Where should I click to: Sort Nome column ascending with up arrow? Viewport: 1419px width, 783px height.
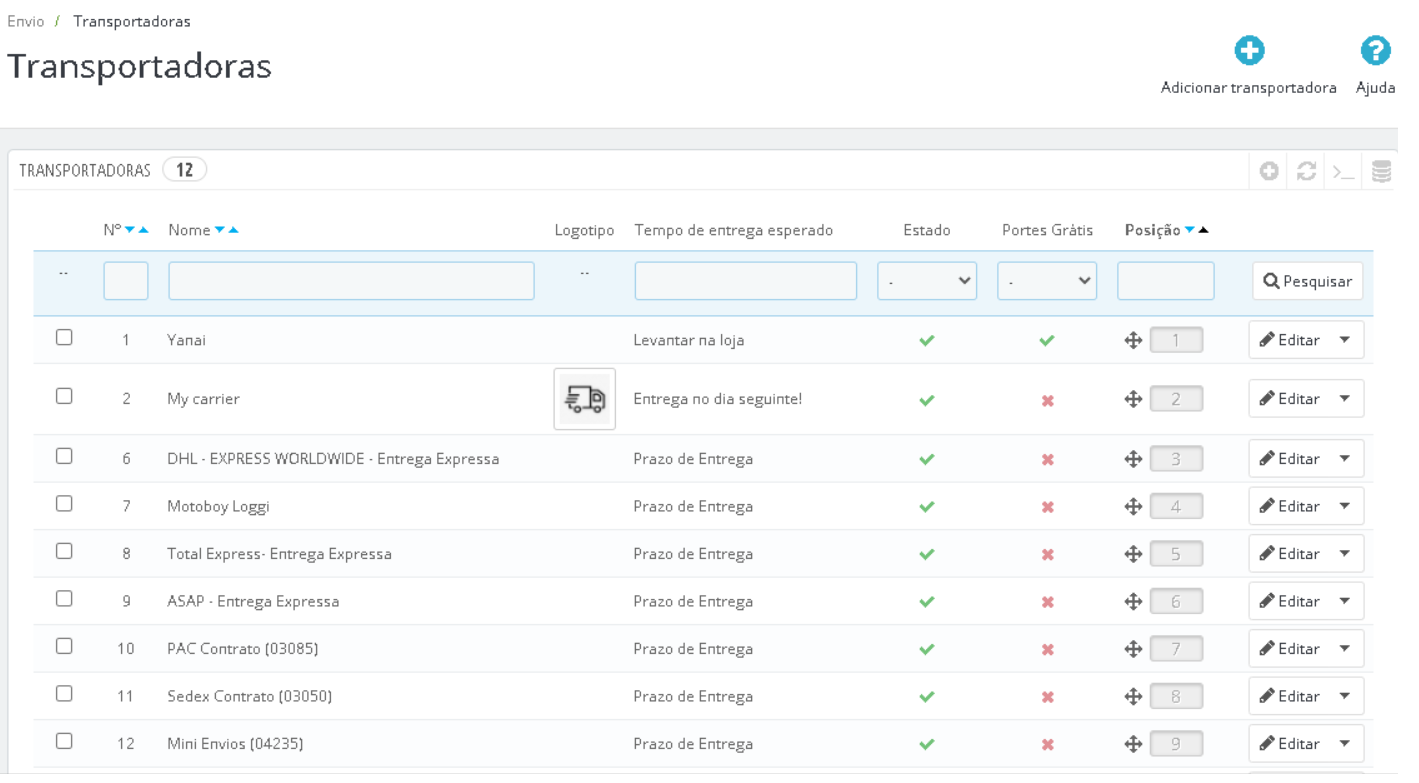pos(234,231)
